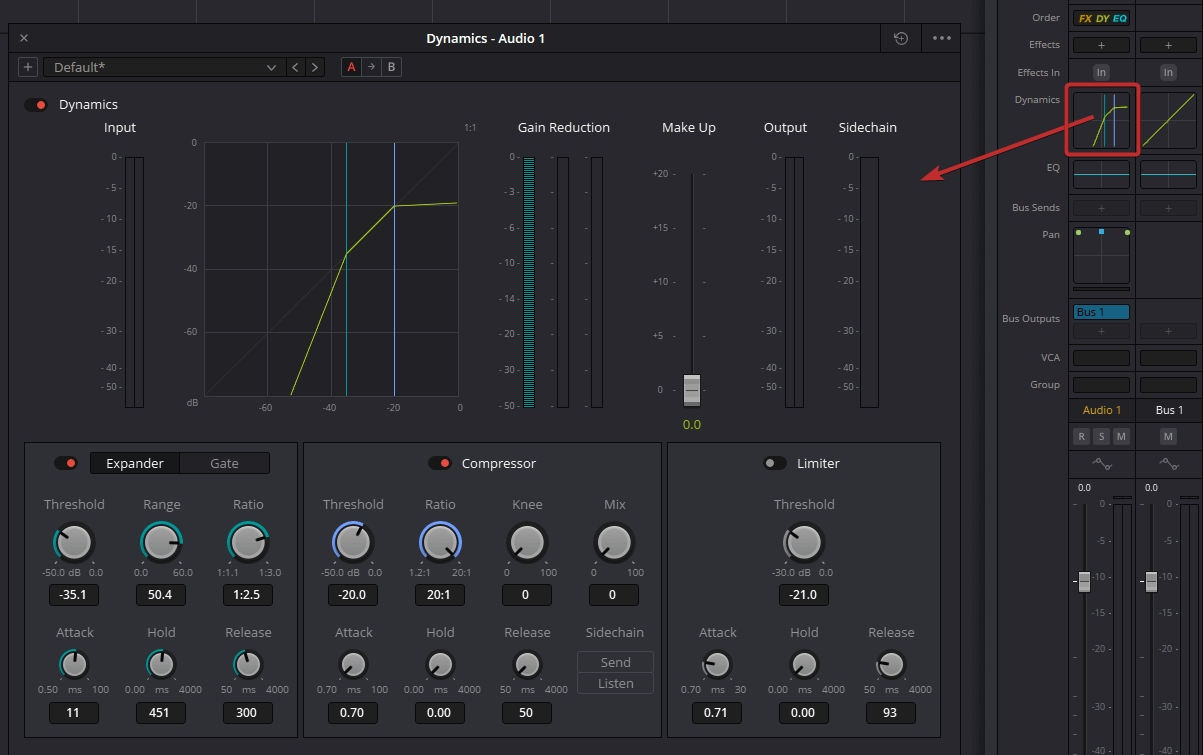The width and height of the screenshot is (1203, 755).
Task: Click the Expander Release knob
Action: [248, 663]
